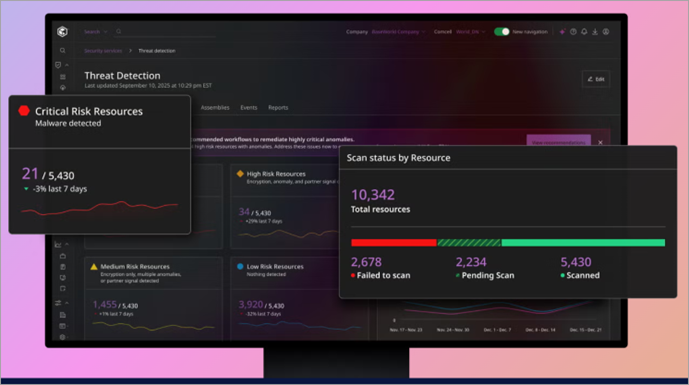
Task: Collapse the shield section chevron in sidebar
Action: coord(67,65)
